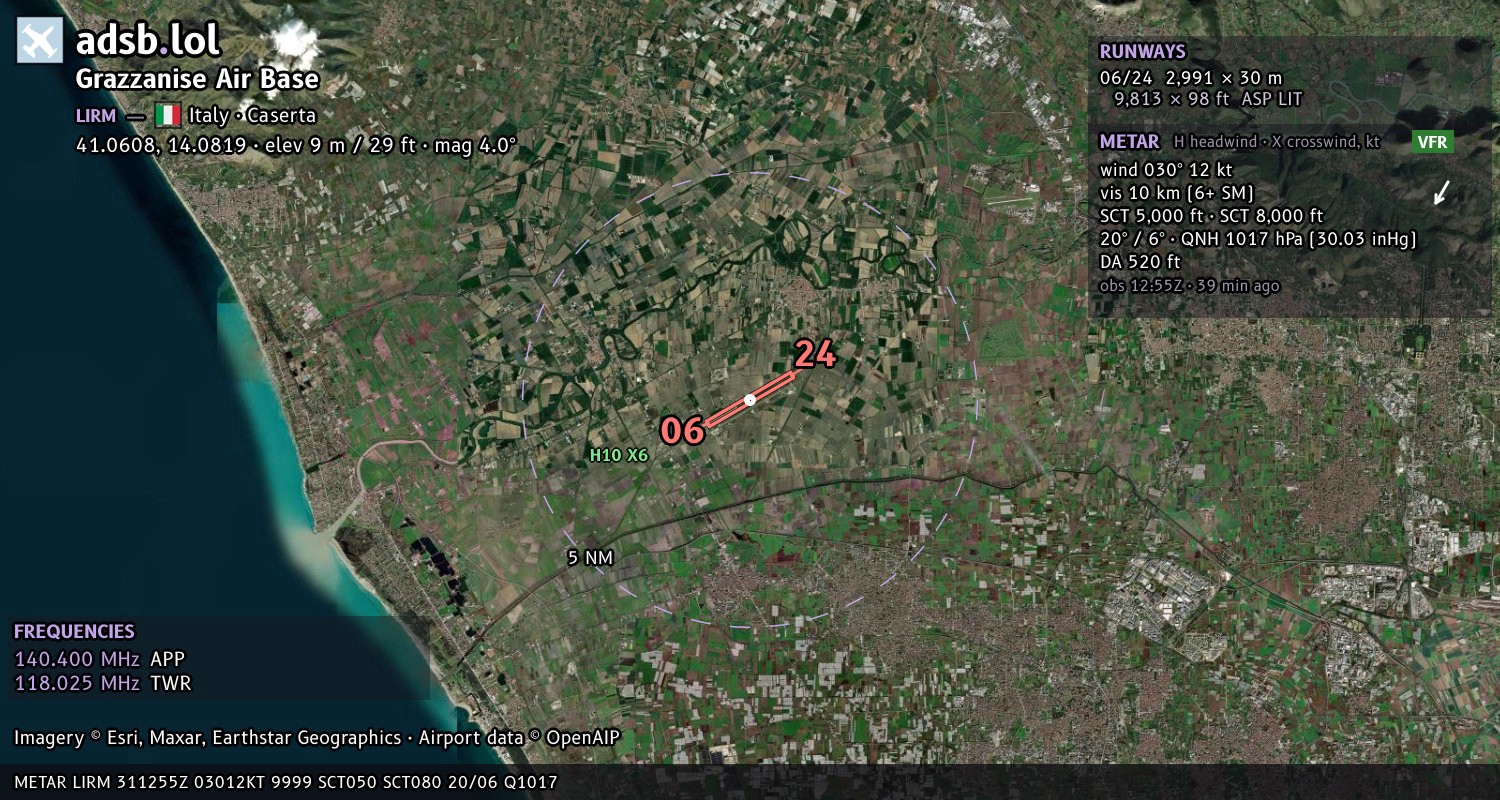The width and height of the screenshot is (1500, 800).
Task: Select the H10 X6 wind component label
Action: click(x=618, y=455)
